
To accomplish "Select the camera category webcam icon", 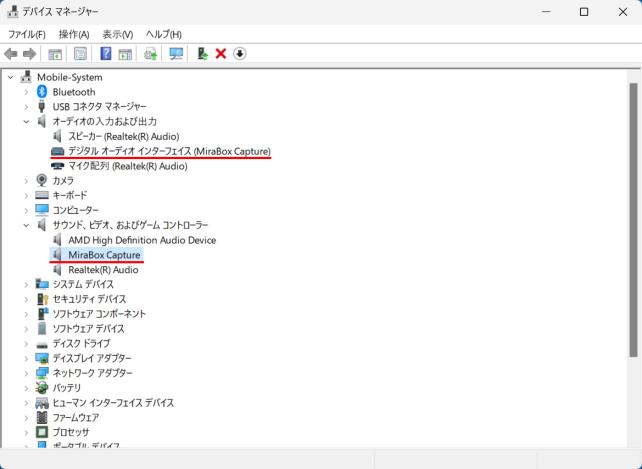I will coord(42,180).
